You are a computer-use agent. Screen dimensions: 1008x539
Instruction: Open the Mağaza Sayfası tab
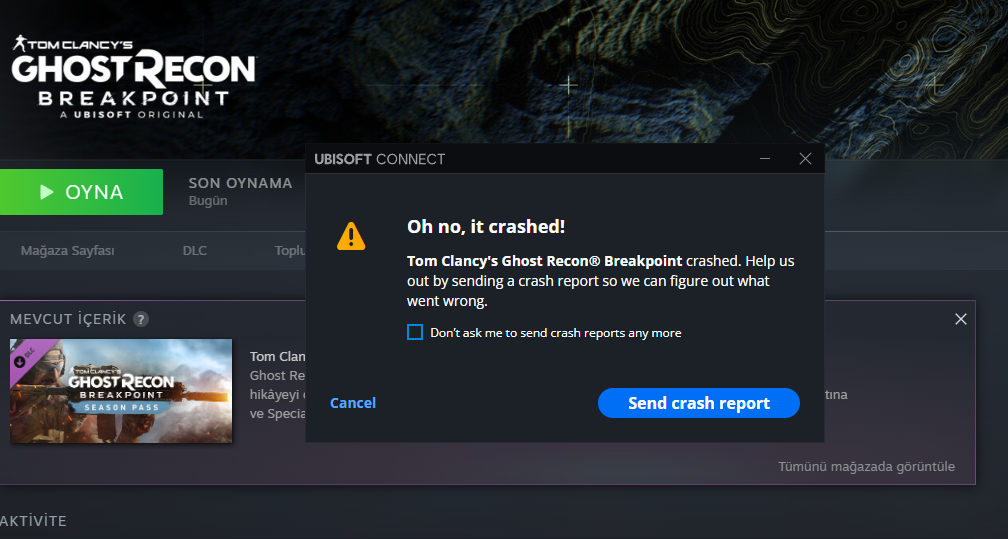tap(68, 251)
